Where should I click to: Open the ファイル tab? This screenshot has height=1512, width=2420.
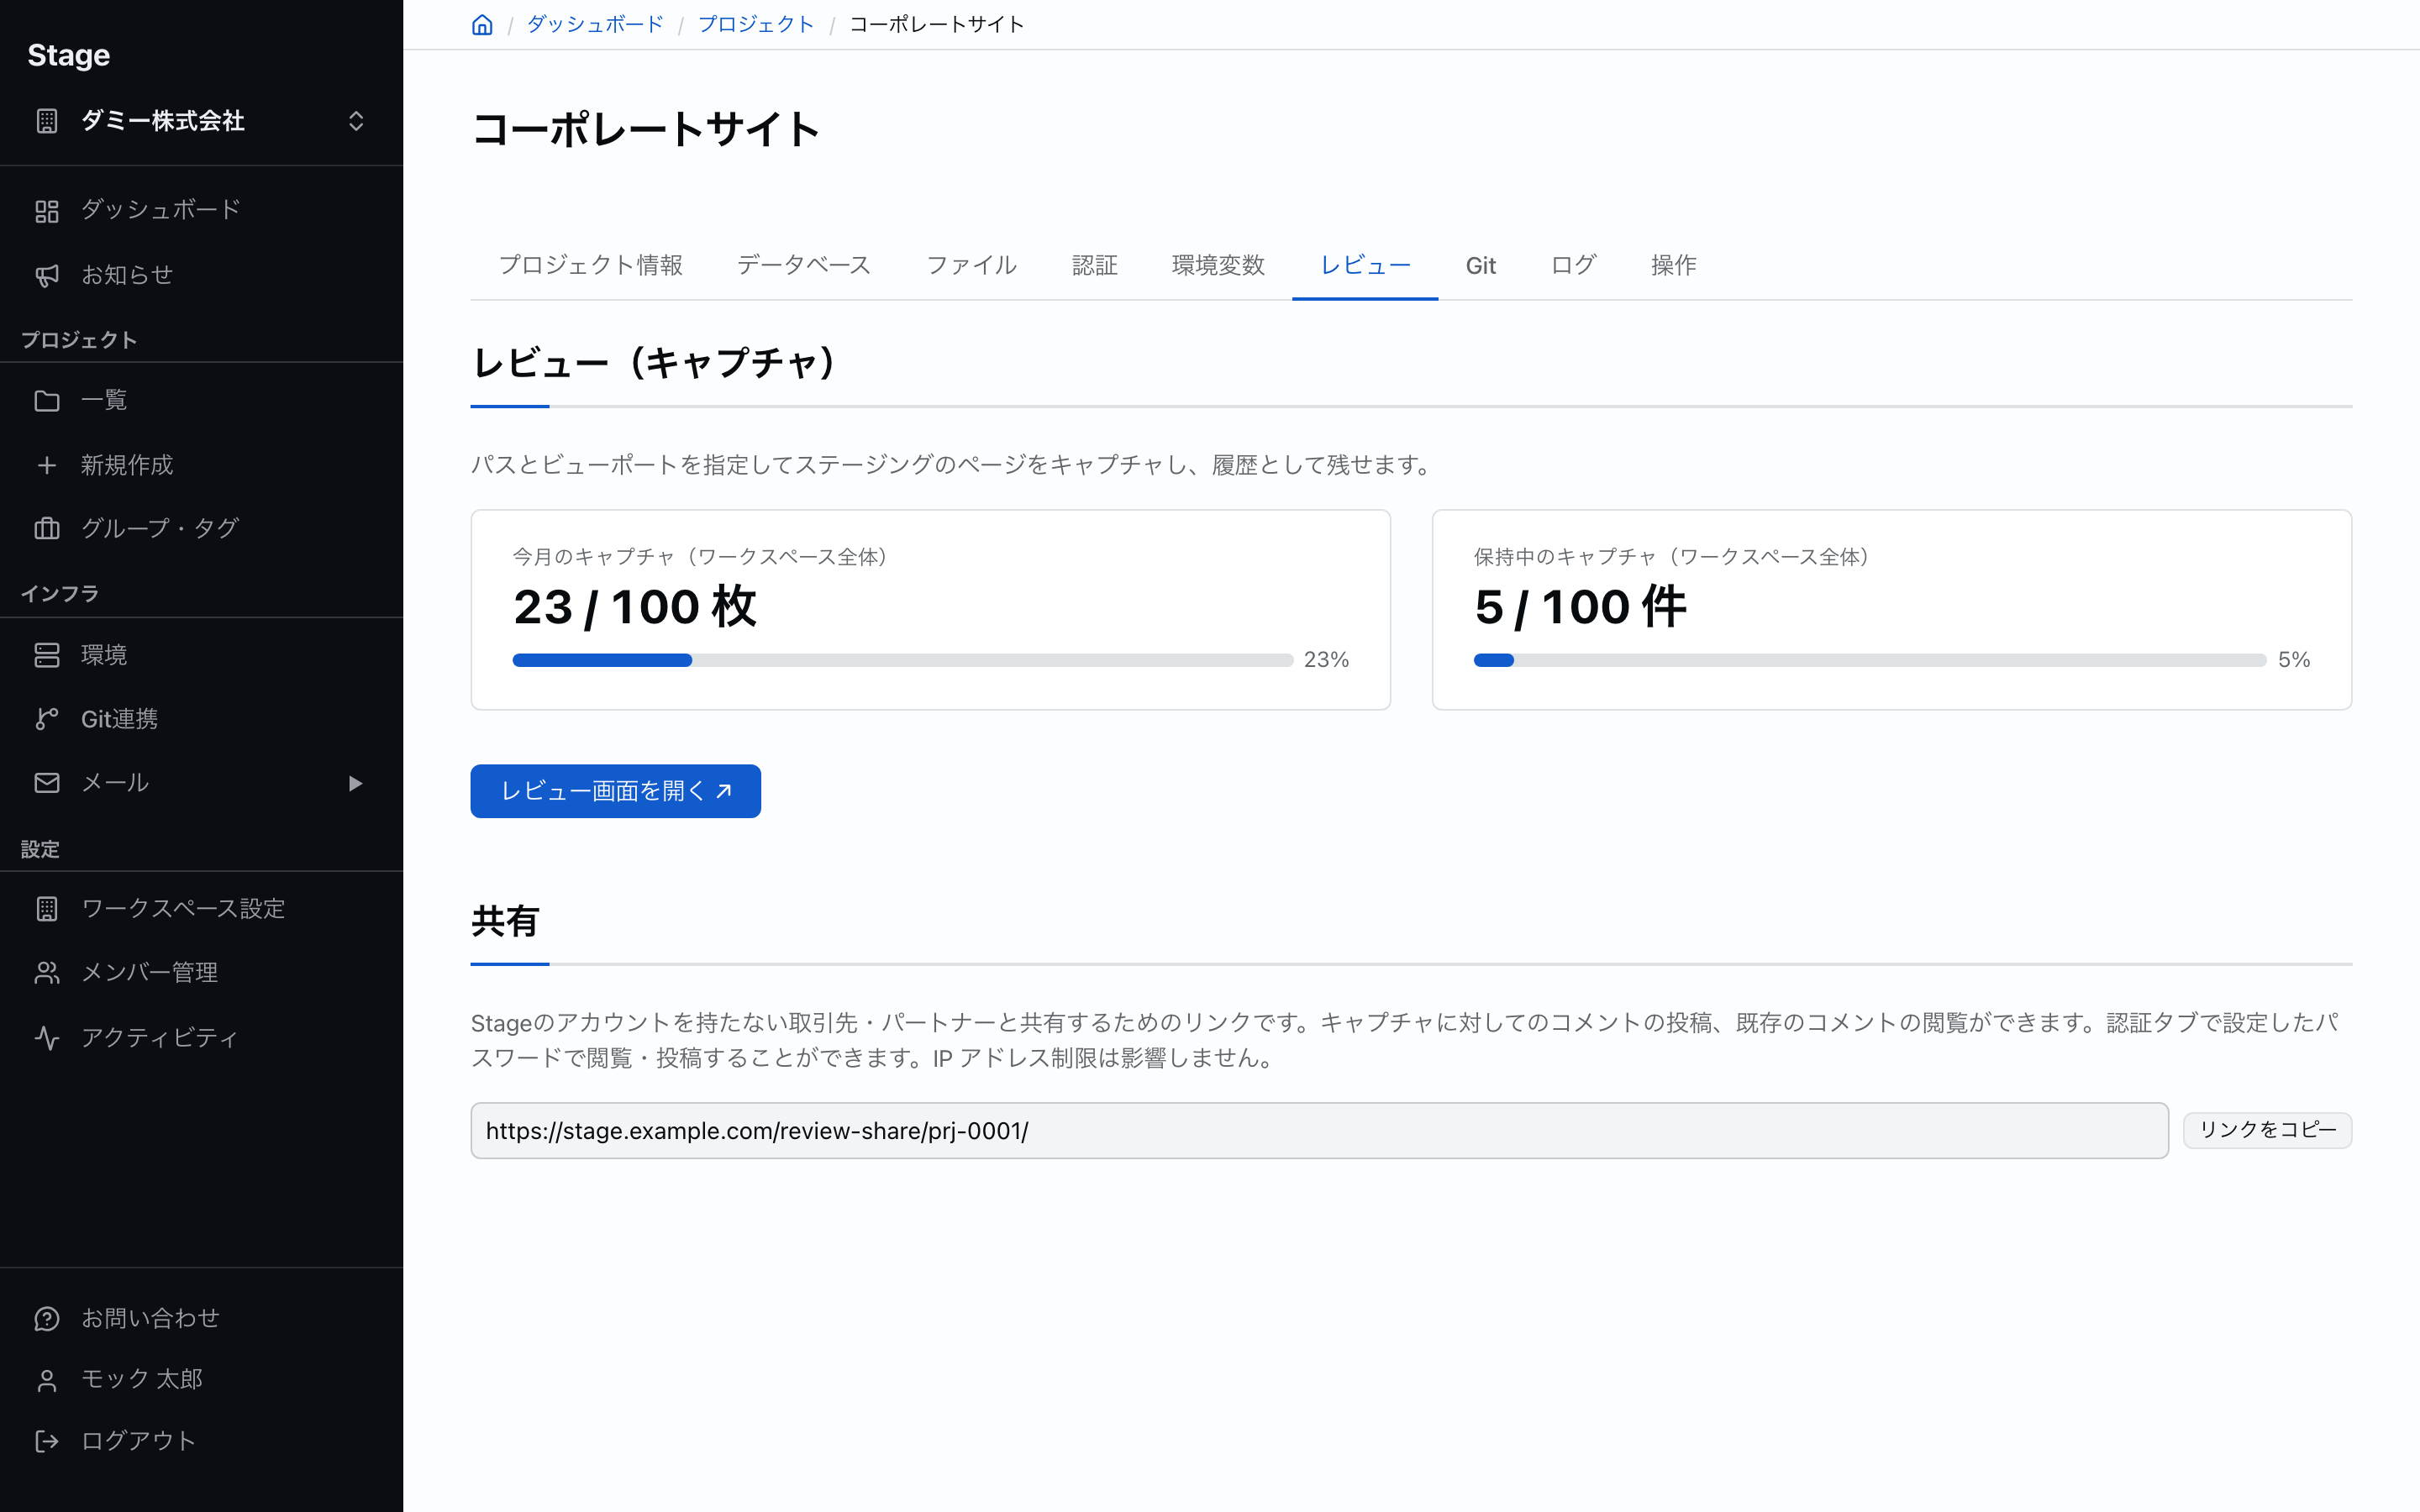(971, 265)
